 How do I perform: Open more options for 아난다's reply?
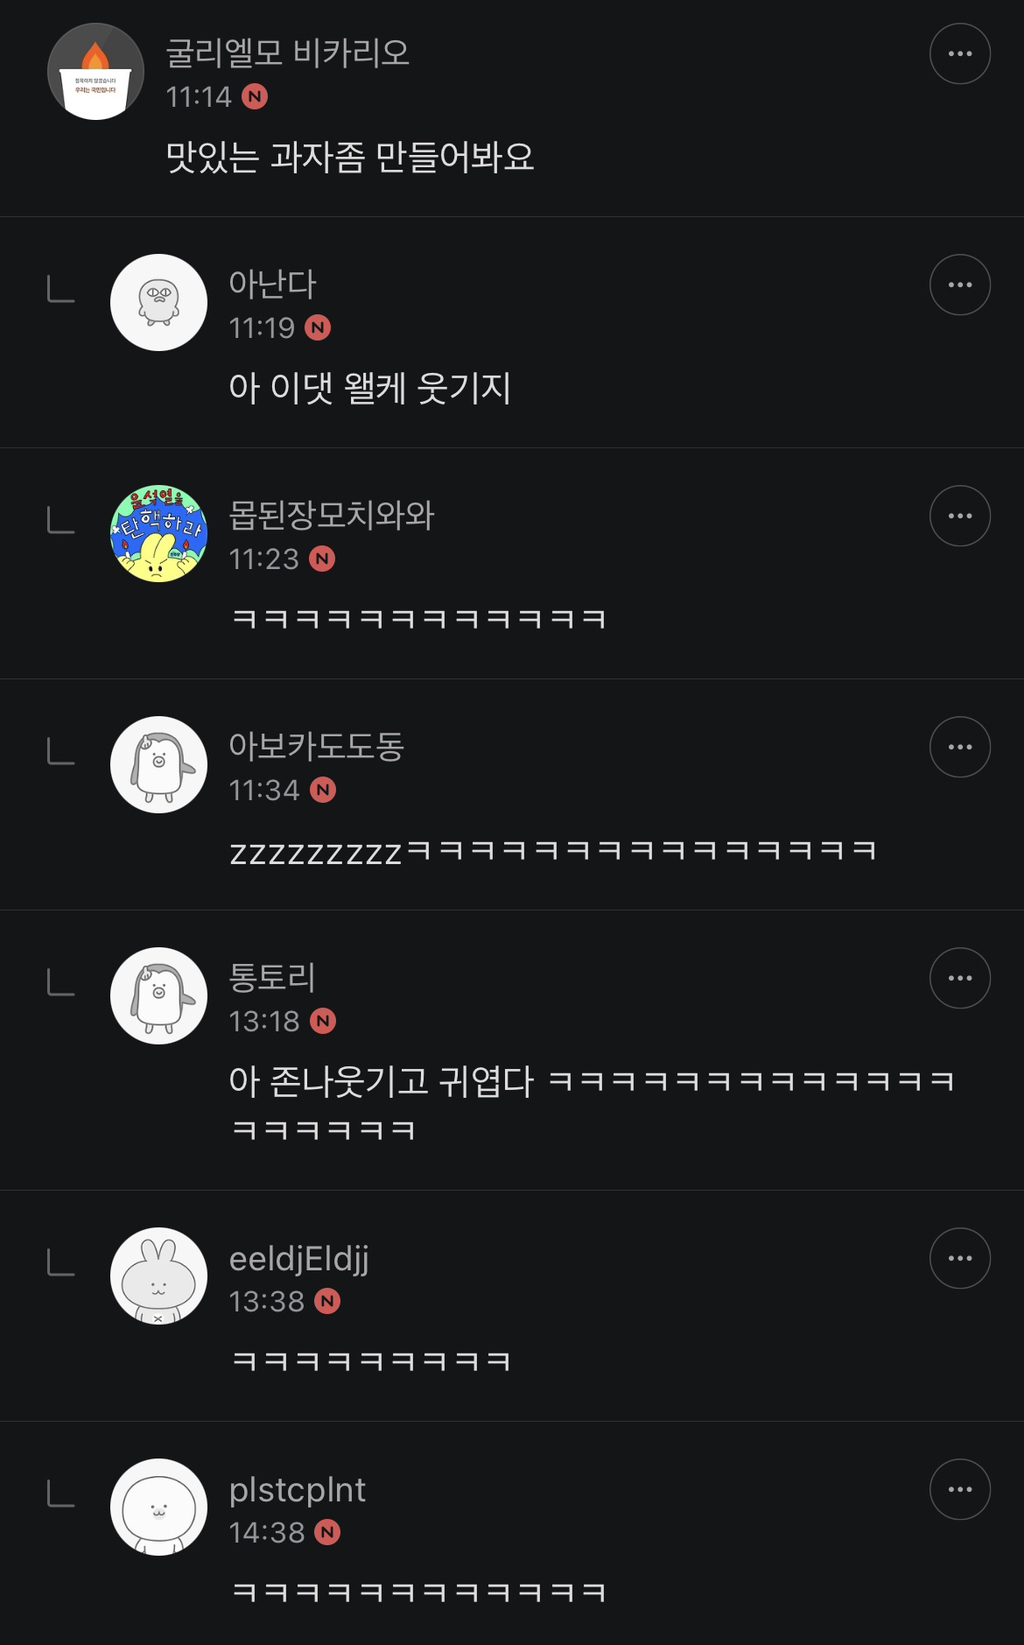(x=959, y=285)
